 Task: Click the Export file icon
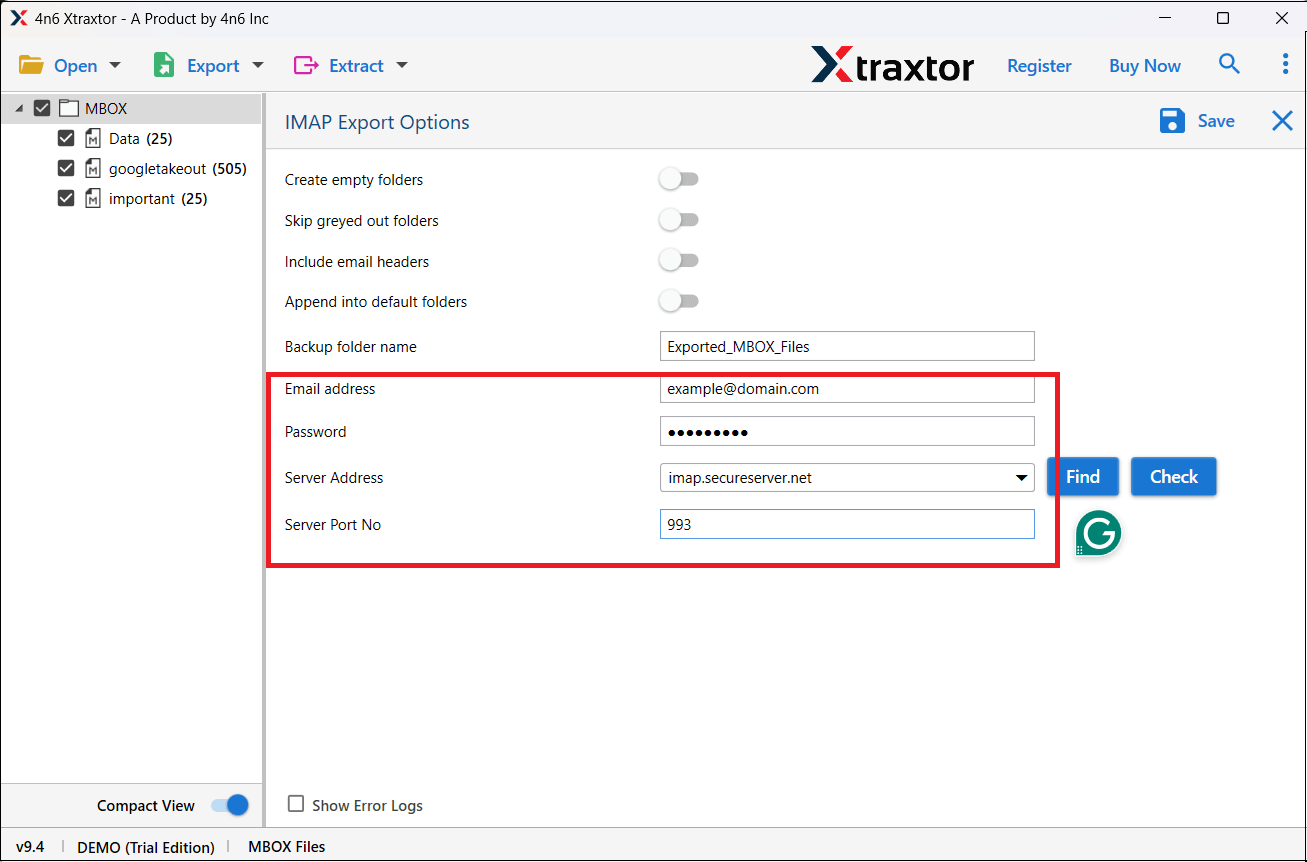pyautogui.click(x=163, y=65)
